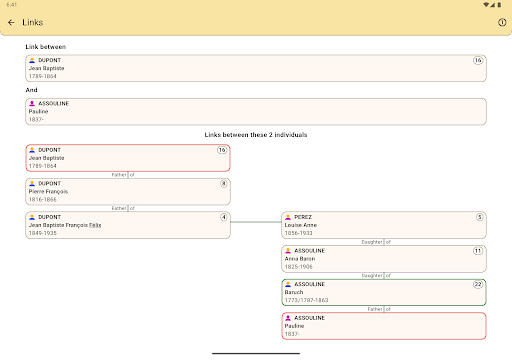Tap the wifi status icon

click(486, 5)
